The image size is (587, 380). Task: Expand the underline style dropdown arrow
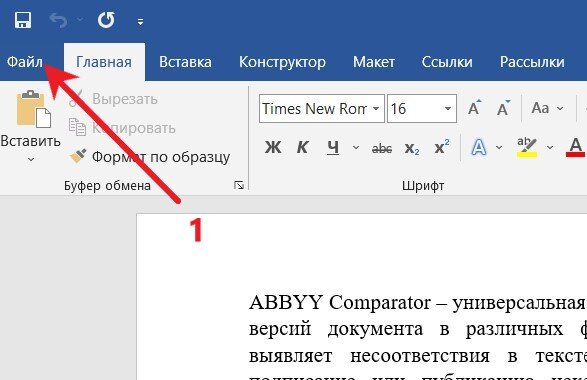(x=356, y=148)
